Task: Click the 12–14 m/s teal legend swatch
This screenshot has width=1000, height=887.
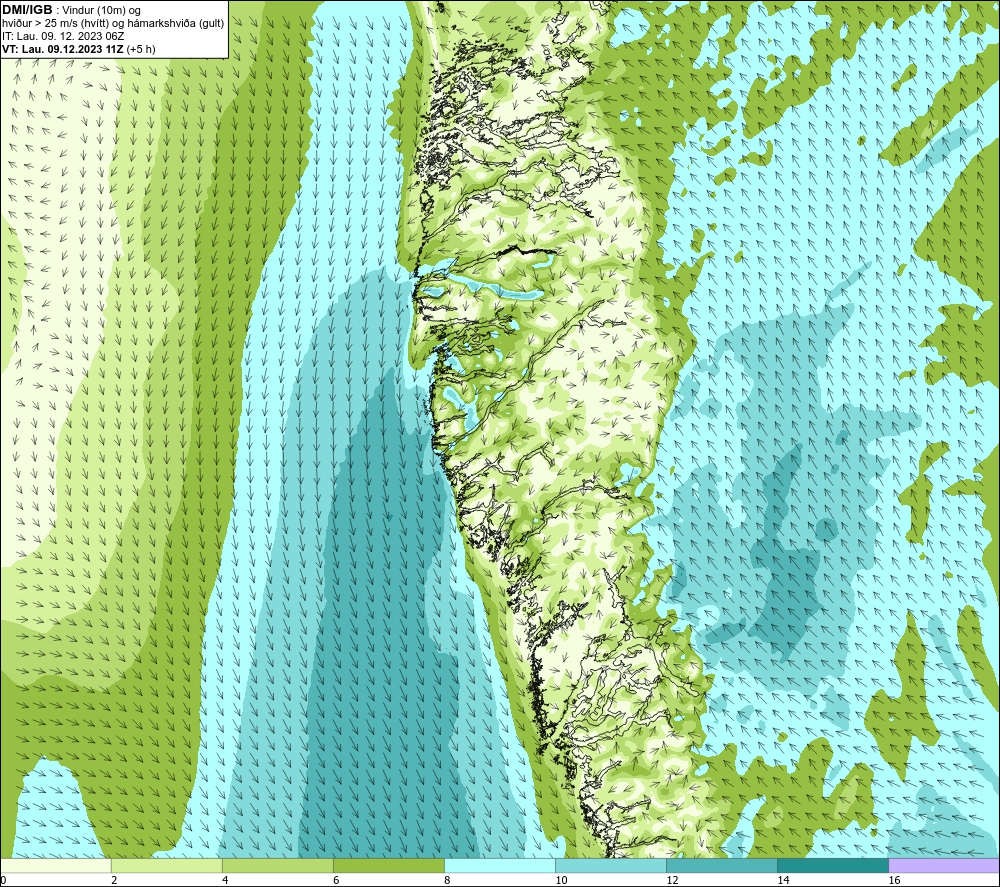Action: [x=722, y=866]
